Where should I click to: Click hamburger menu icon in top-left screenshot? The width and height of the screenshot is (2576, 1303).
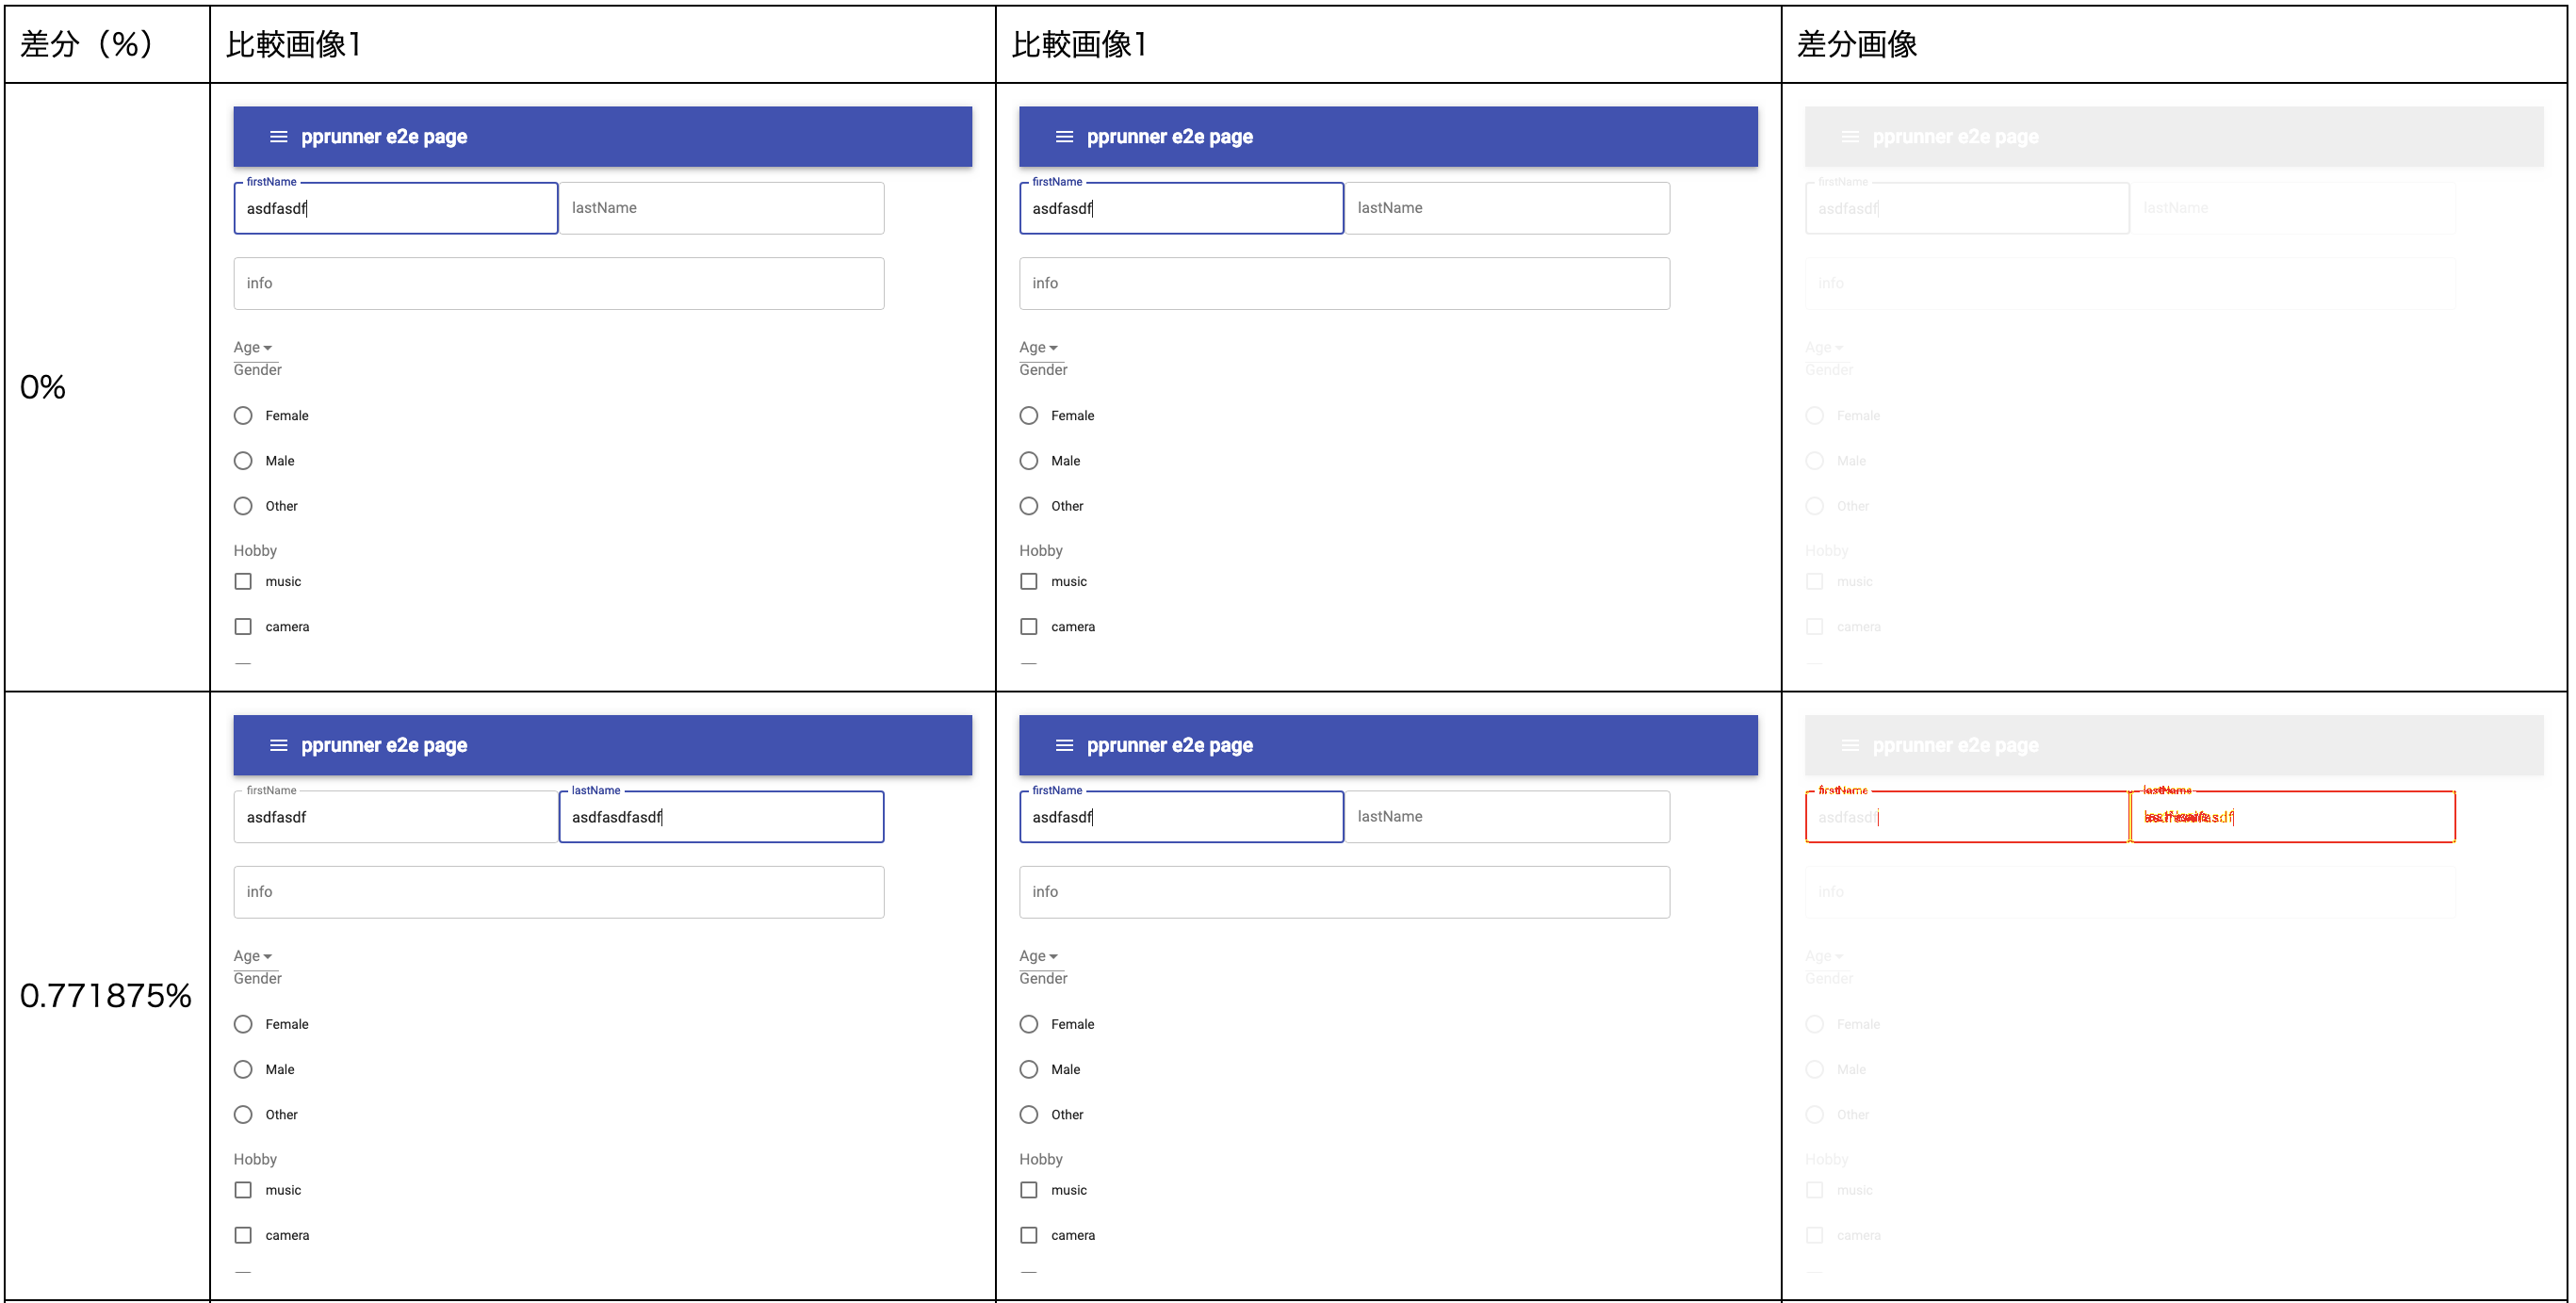(x=278, y=137)
